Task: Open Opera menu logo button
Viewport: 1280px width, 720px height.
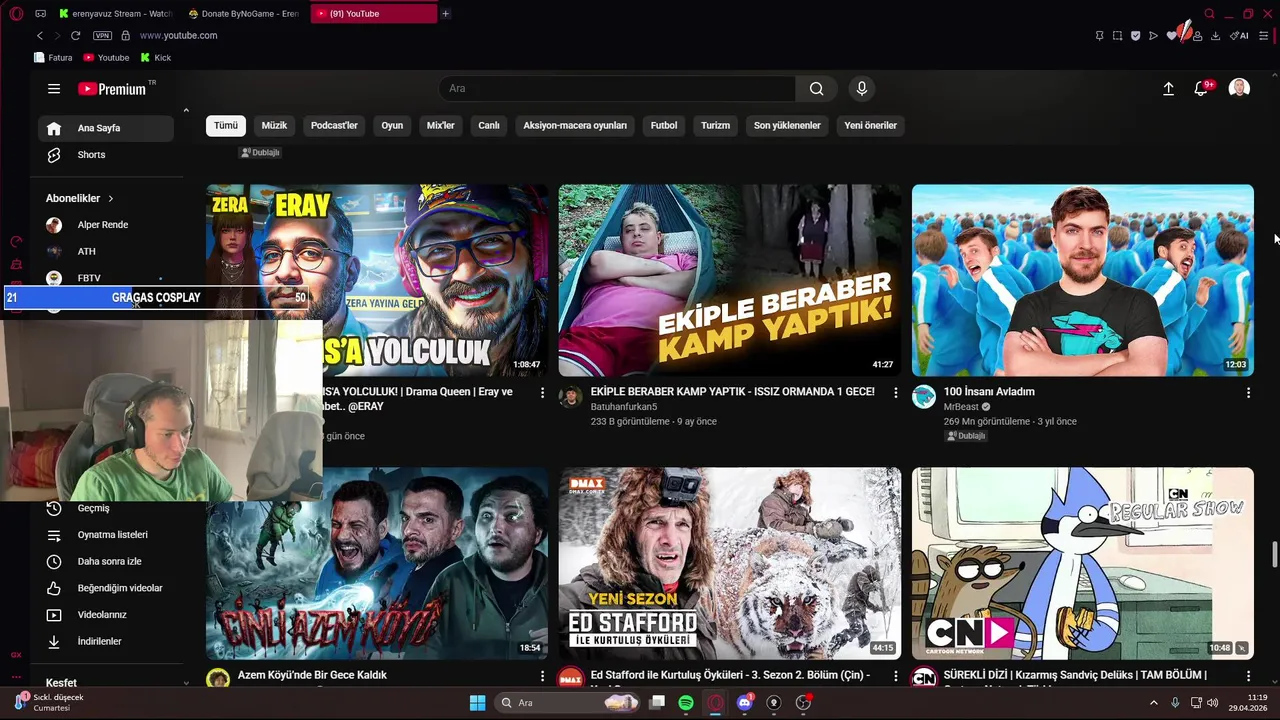Action: tap(14, 14)
